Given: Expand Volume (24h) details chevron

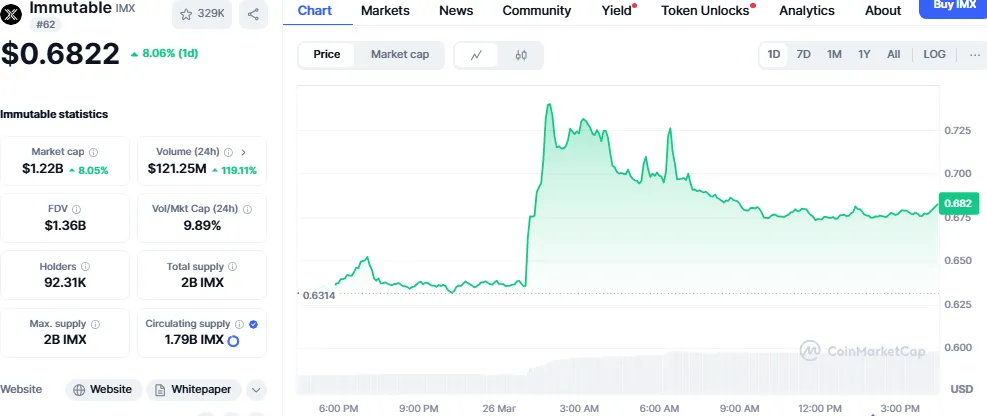Looking at the screenshot, I should 244,152.
